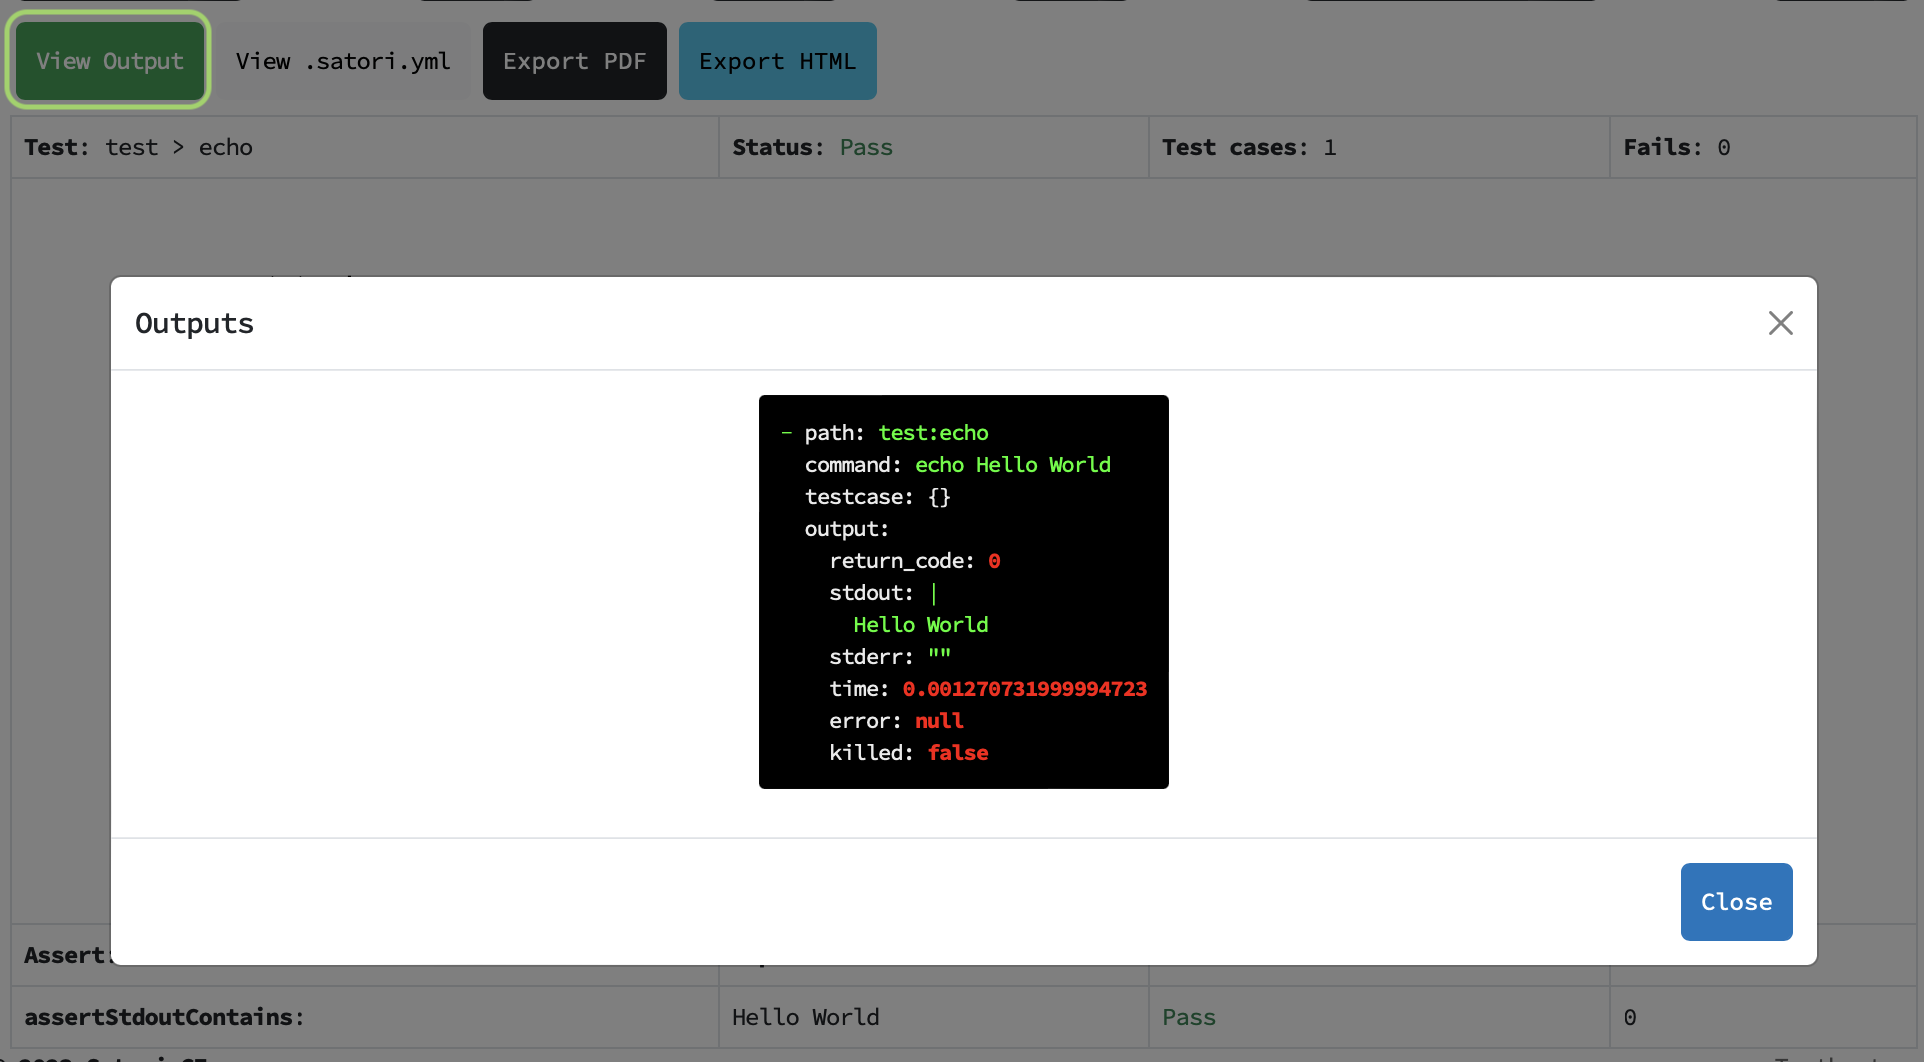Export the report as PDF
This screenshot has width=1924, height=1062.
click(x=574, y=61)
